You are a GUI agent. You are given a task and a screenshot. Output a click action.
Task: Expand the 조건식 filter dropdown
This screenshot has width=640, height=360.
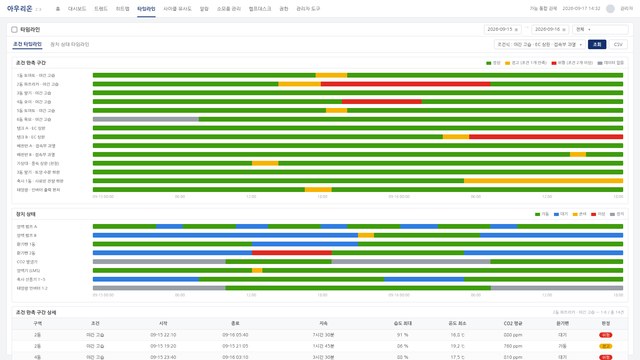click(x=540, y=44)
